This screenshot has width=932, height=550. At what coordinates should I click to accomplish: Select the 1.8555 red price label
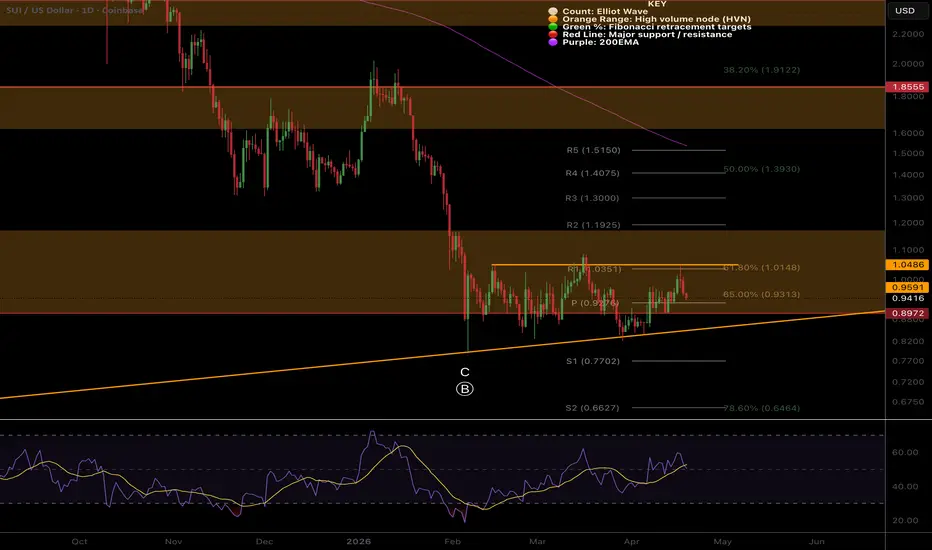click(x=908, y=87)
